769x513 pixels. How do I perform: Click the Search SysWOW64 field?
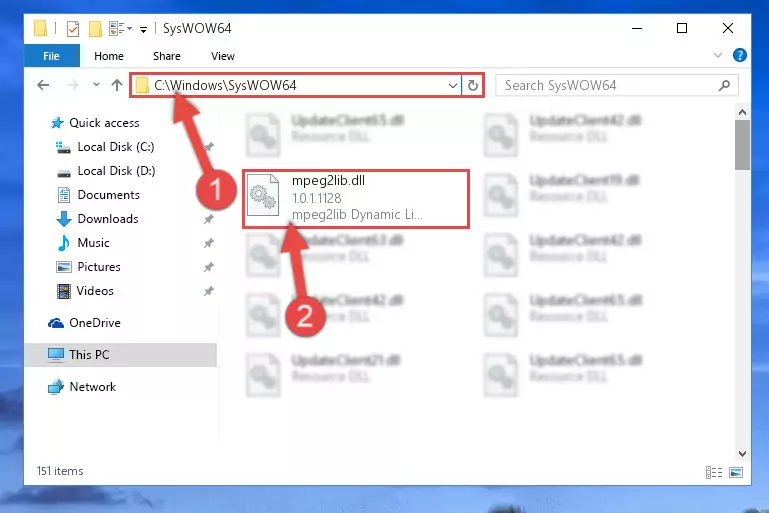click(616, 85)
